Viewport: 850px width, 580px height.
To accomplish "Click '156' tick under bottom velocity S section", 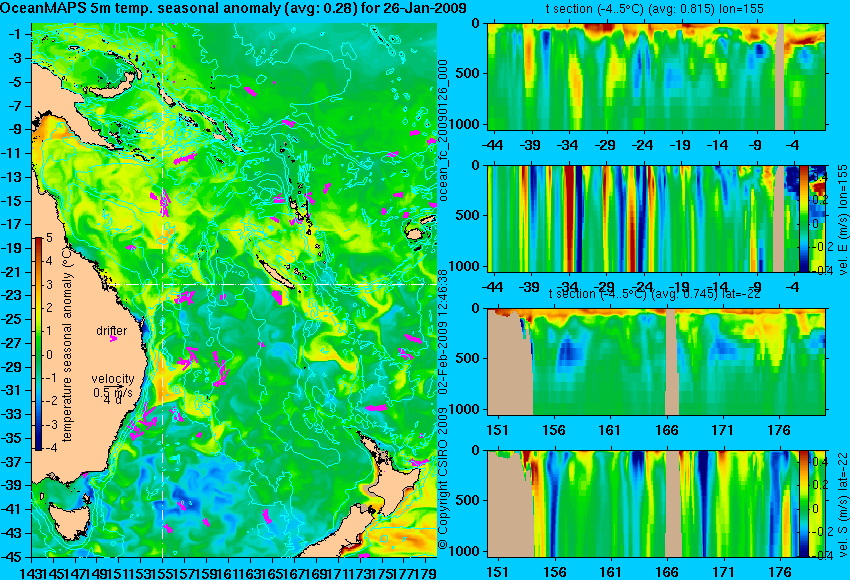I will click(x=554, y=572).
